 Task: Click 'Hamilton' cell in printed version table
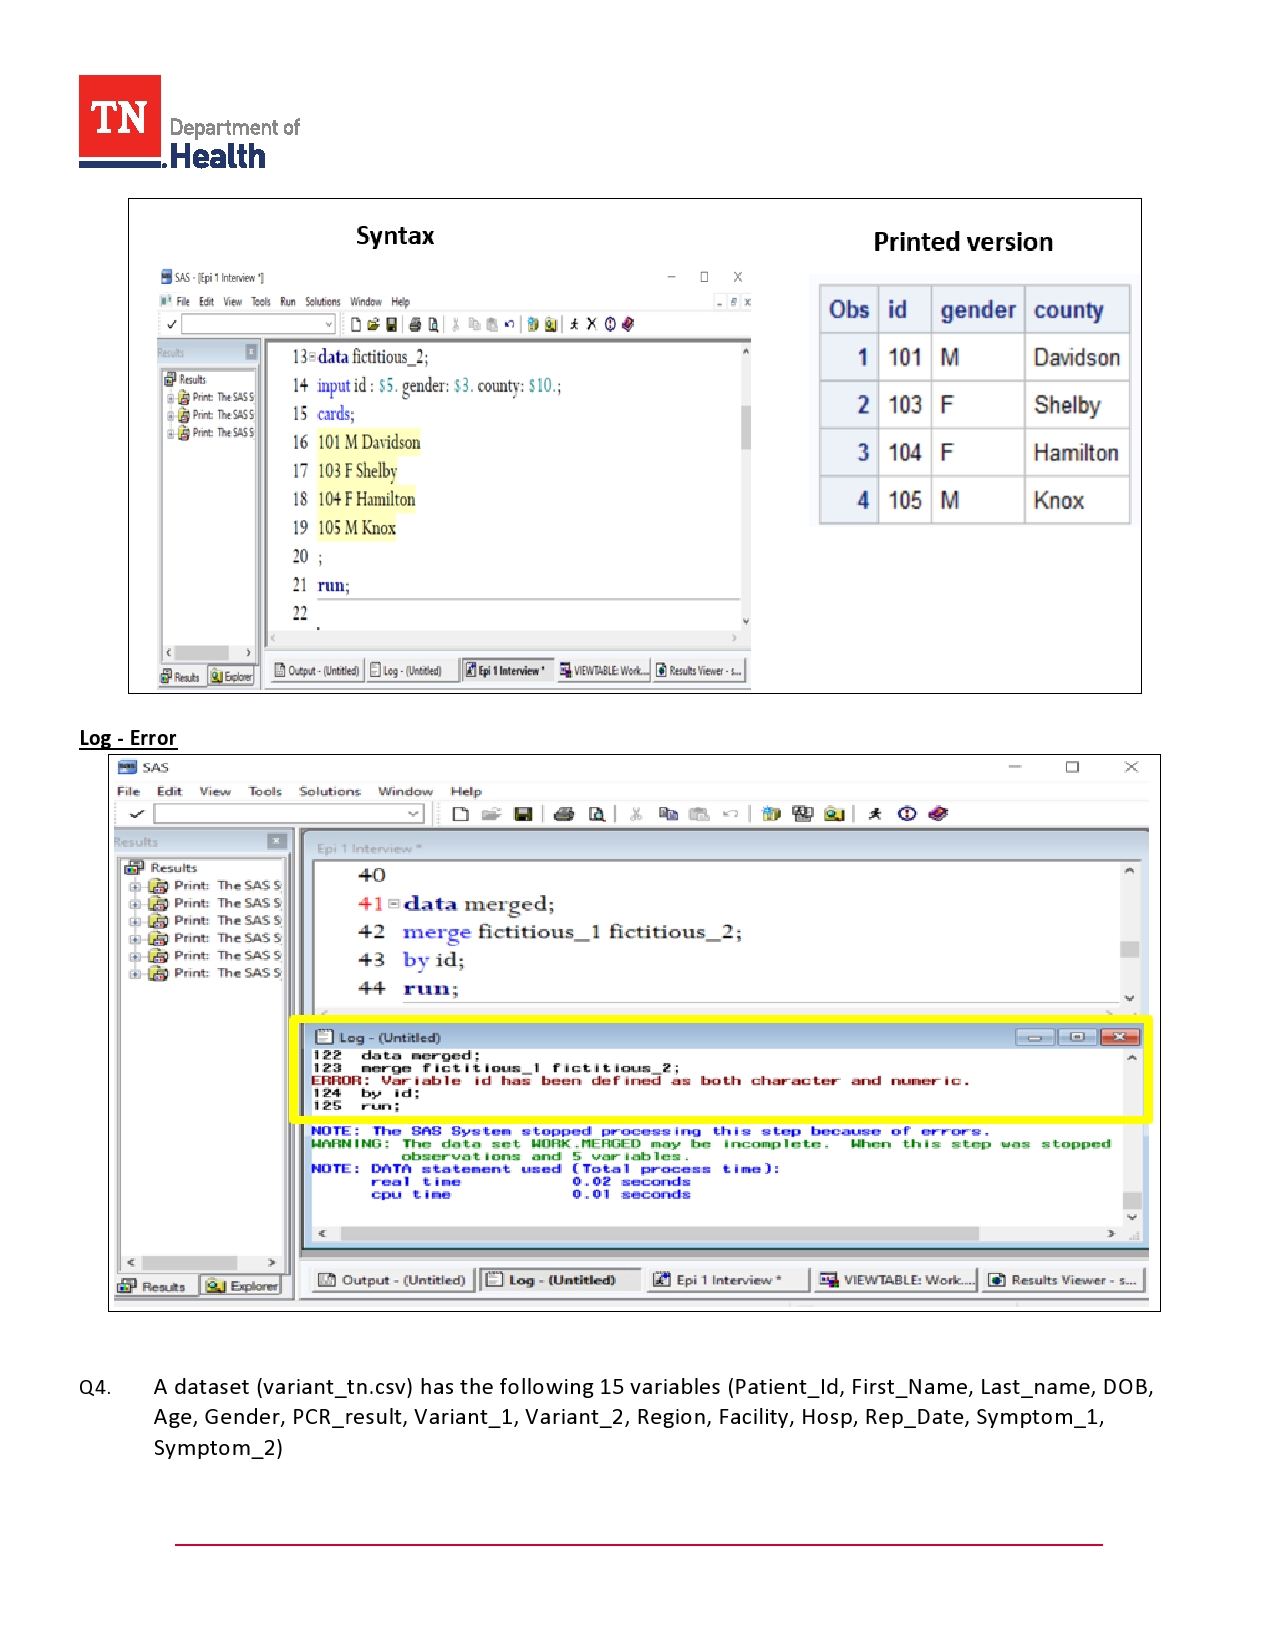point(1077,453)
